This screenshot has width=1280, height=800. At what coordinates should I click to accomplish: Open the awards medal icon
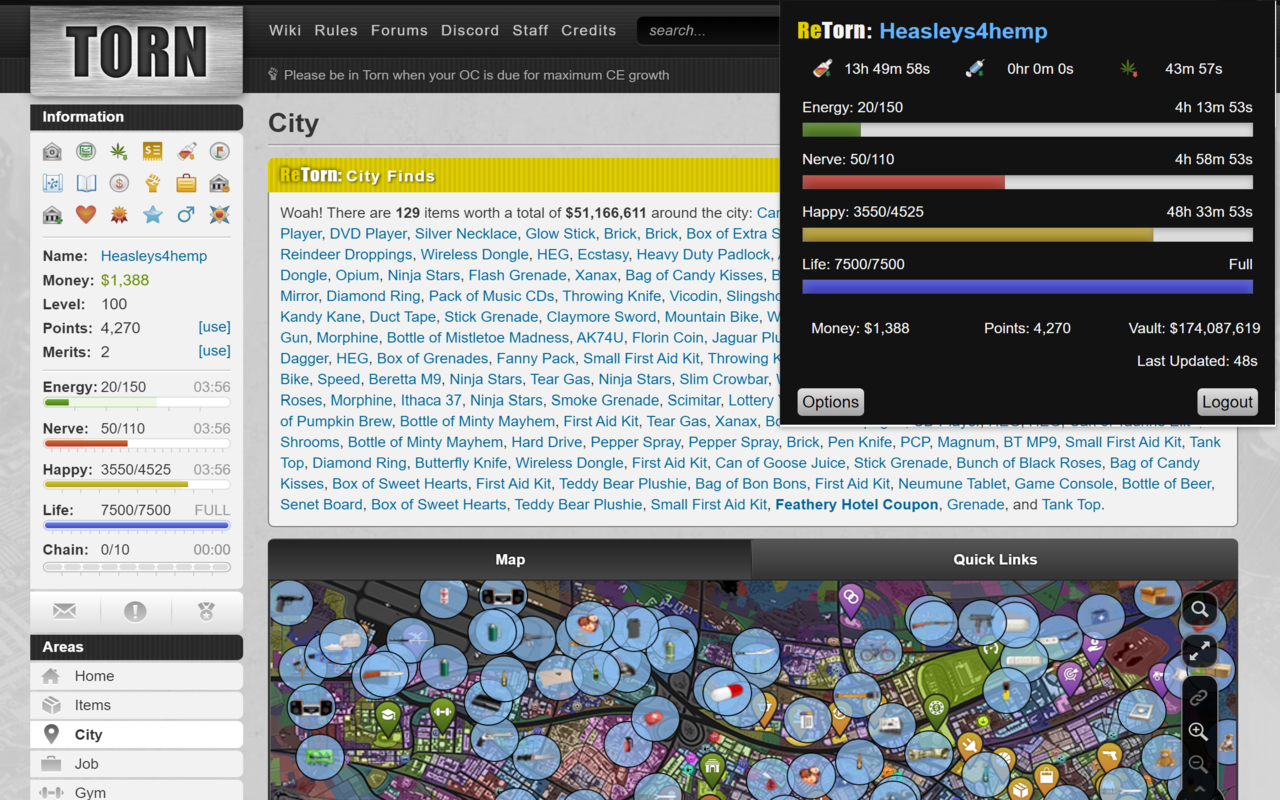point(206,611)
